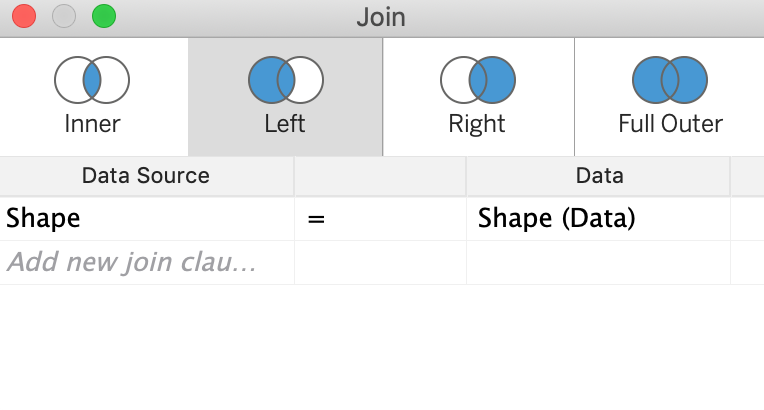Click empty operator cell in new clause row
This screenshot has height=410, width=764.
point(379,263)
